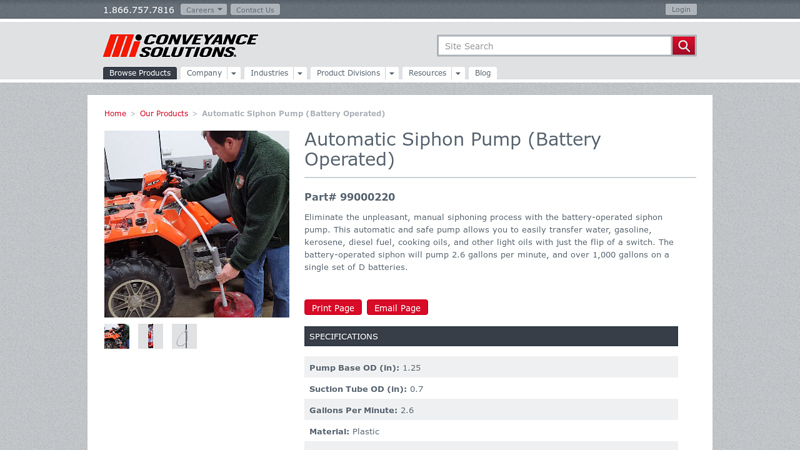Go to the Blog page

click(x=483, y=73)
